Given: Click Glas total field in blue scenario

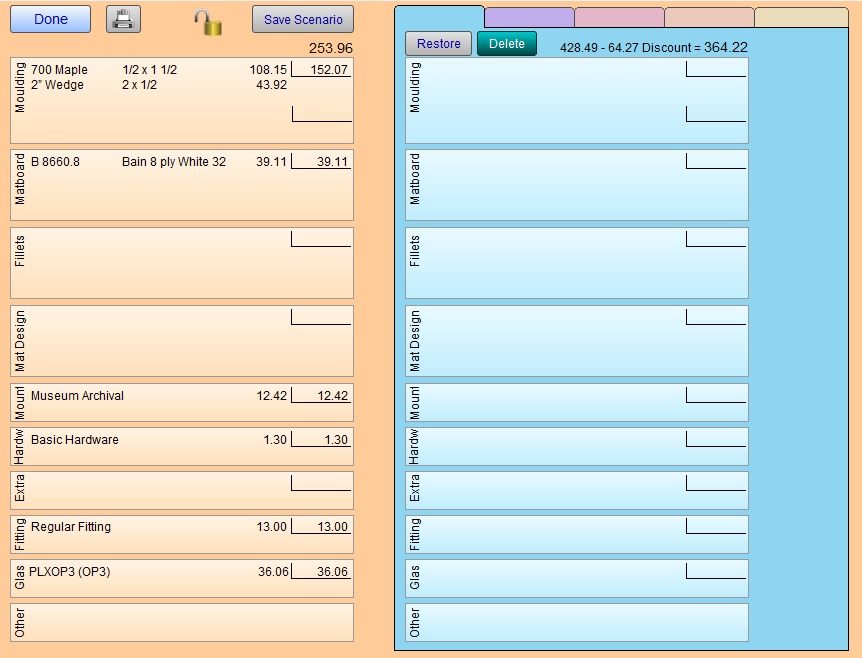Looking at the screenshot, I should pyautogui.click(x=716, y=571).
